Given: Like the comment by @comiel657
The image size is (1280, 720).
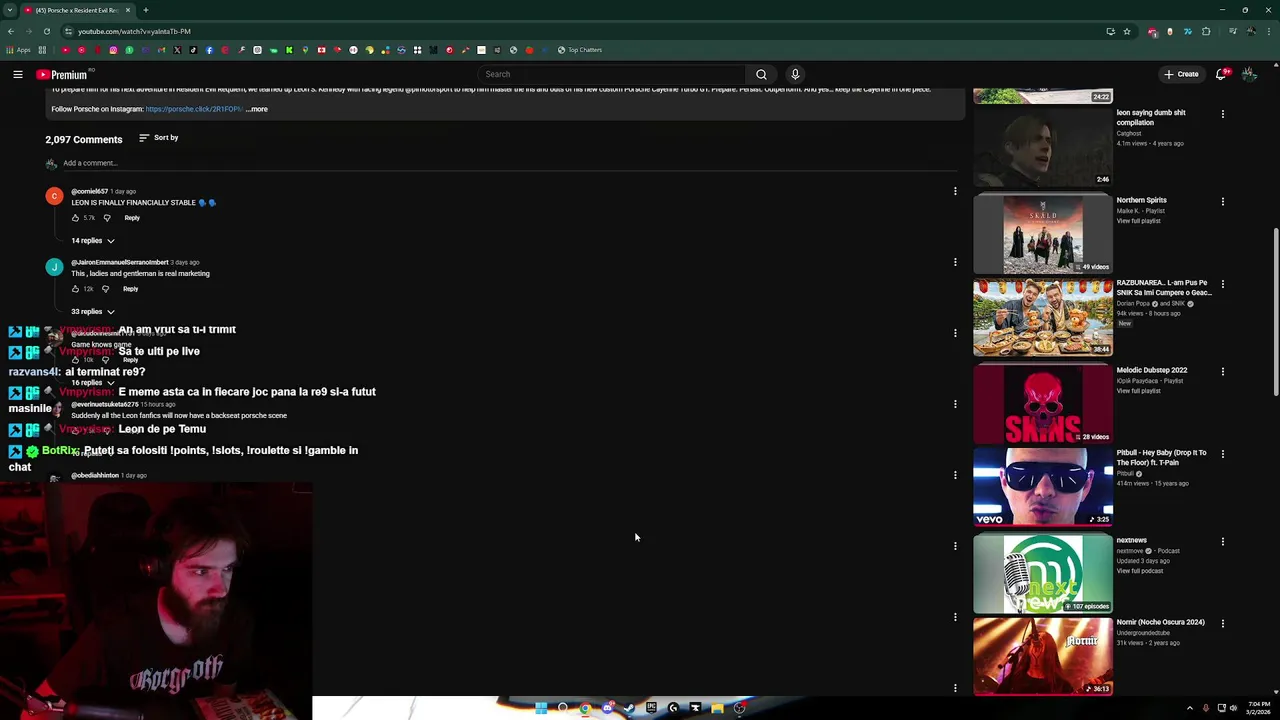Looking at the screenshot, I should click(75, 218).
